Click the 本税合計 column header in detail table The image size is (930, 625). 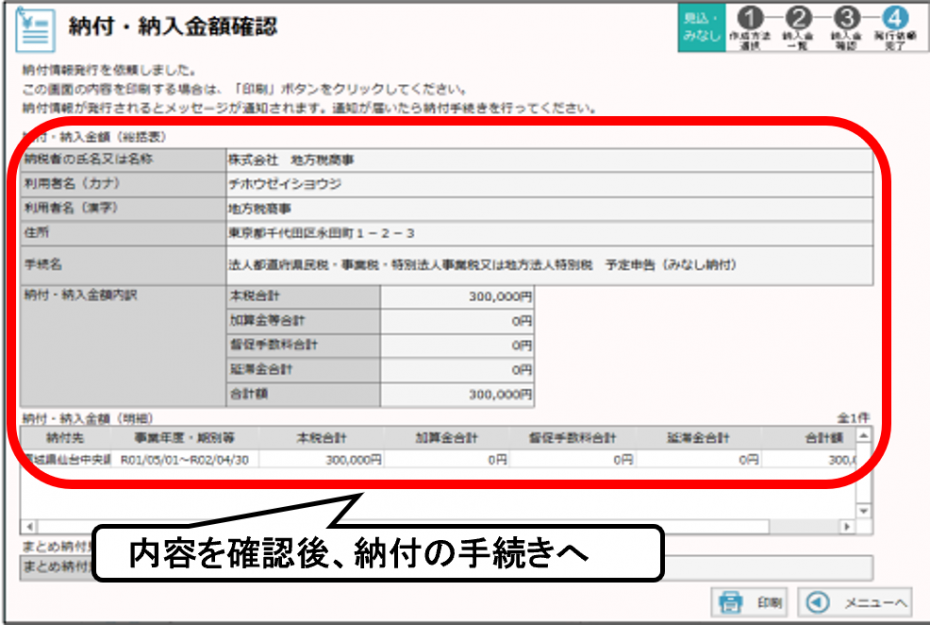tap(321, 438)
